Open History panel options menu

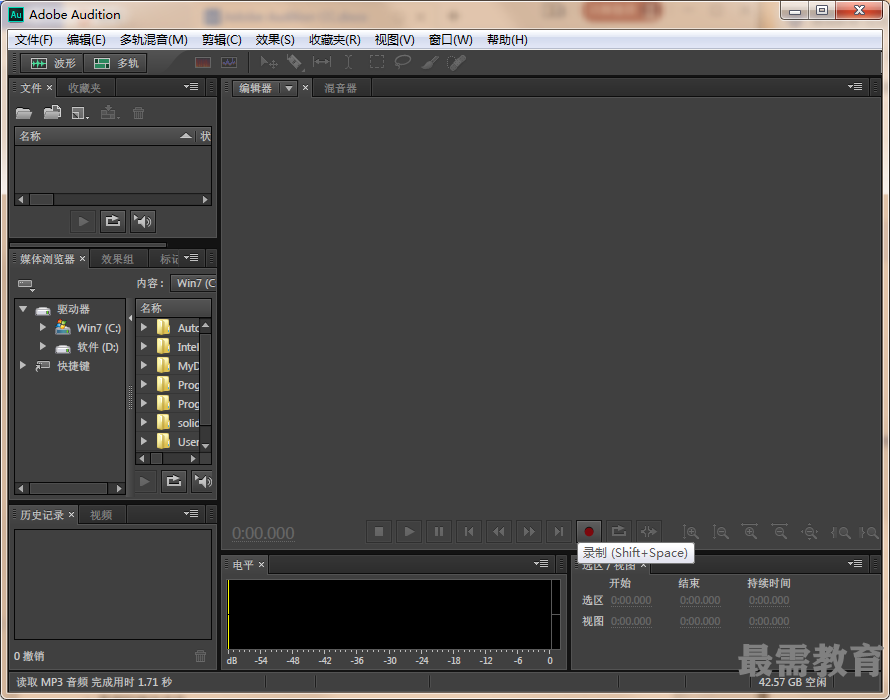191,514
